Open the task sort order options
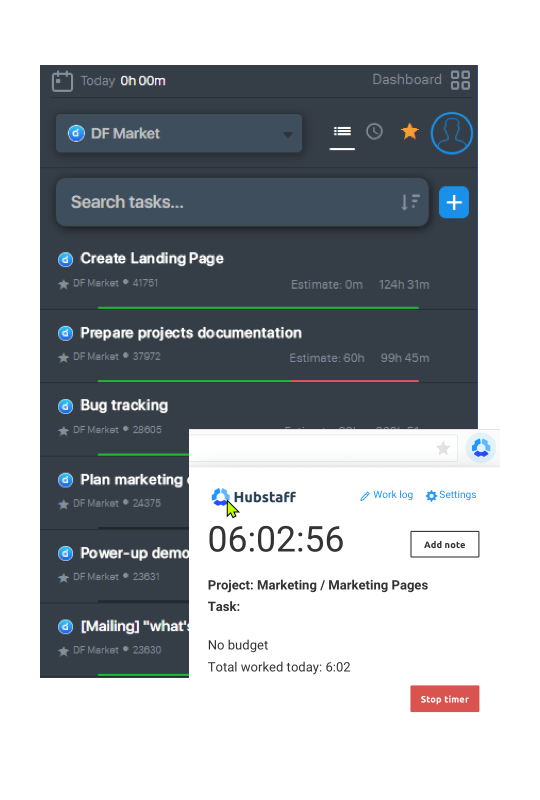This screenshot has height=800, width=540. [410, 202]
